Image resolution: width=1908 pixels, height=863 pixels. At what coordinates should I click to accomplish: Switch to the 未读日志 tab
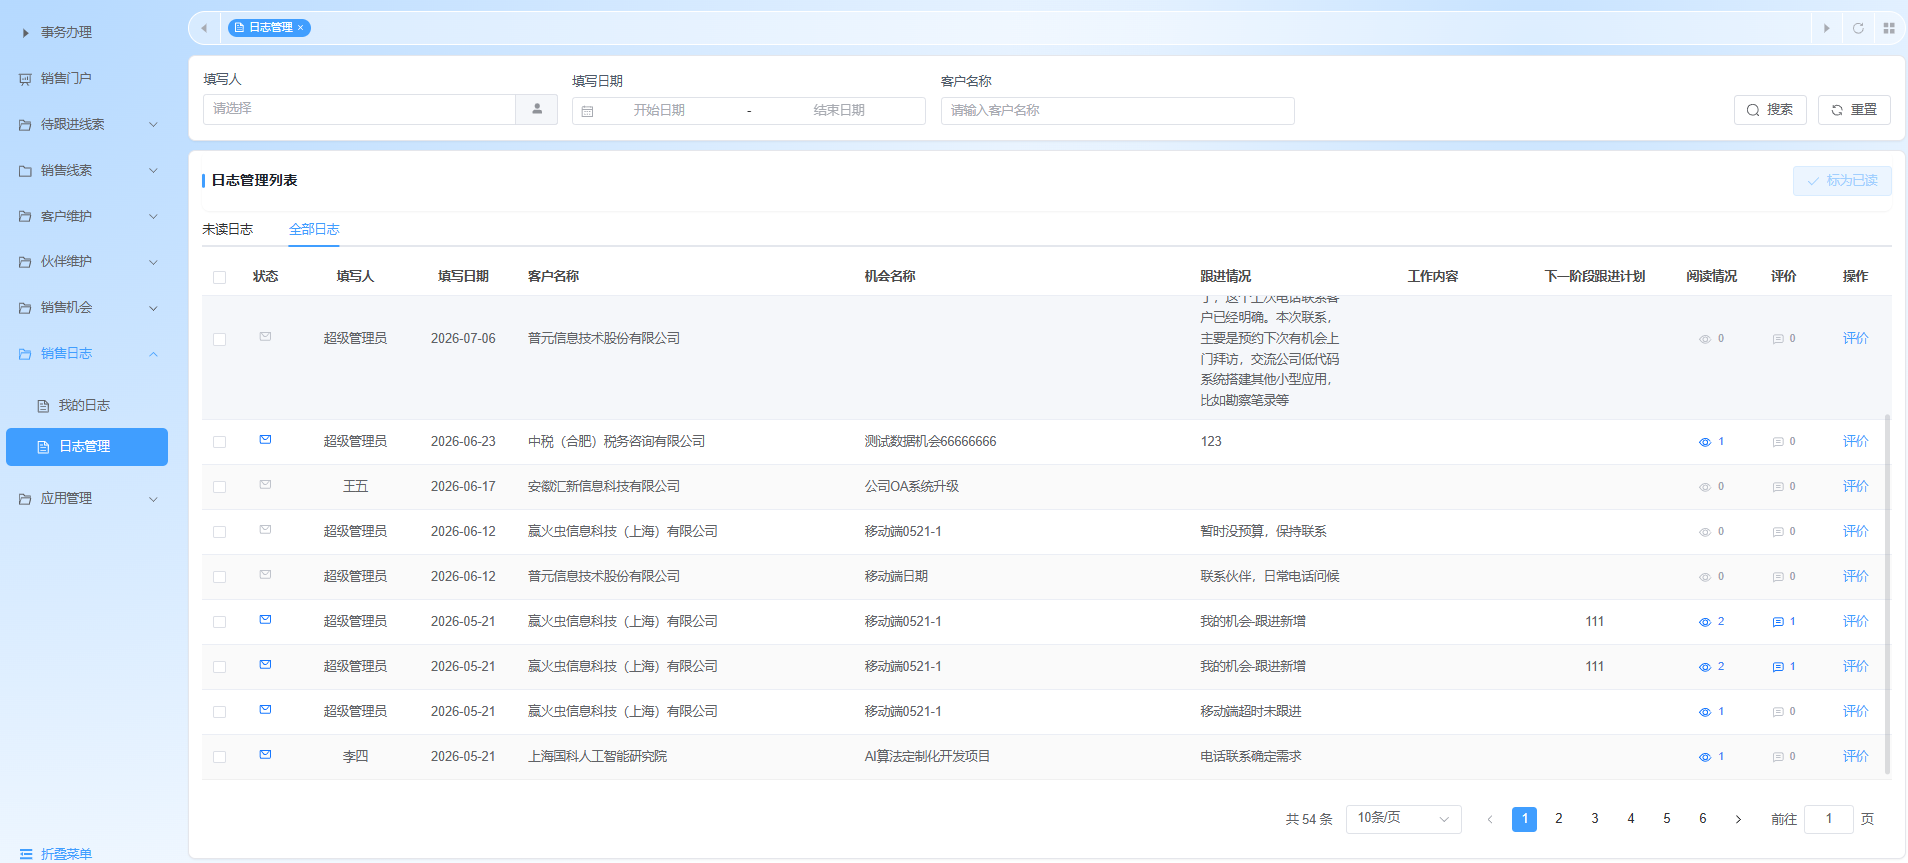228,229
